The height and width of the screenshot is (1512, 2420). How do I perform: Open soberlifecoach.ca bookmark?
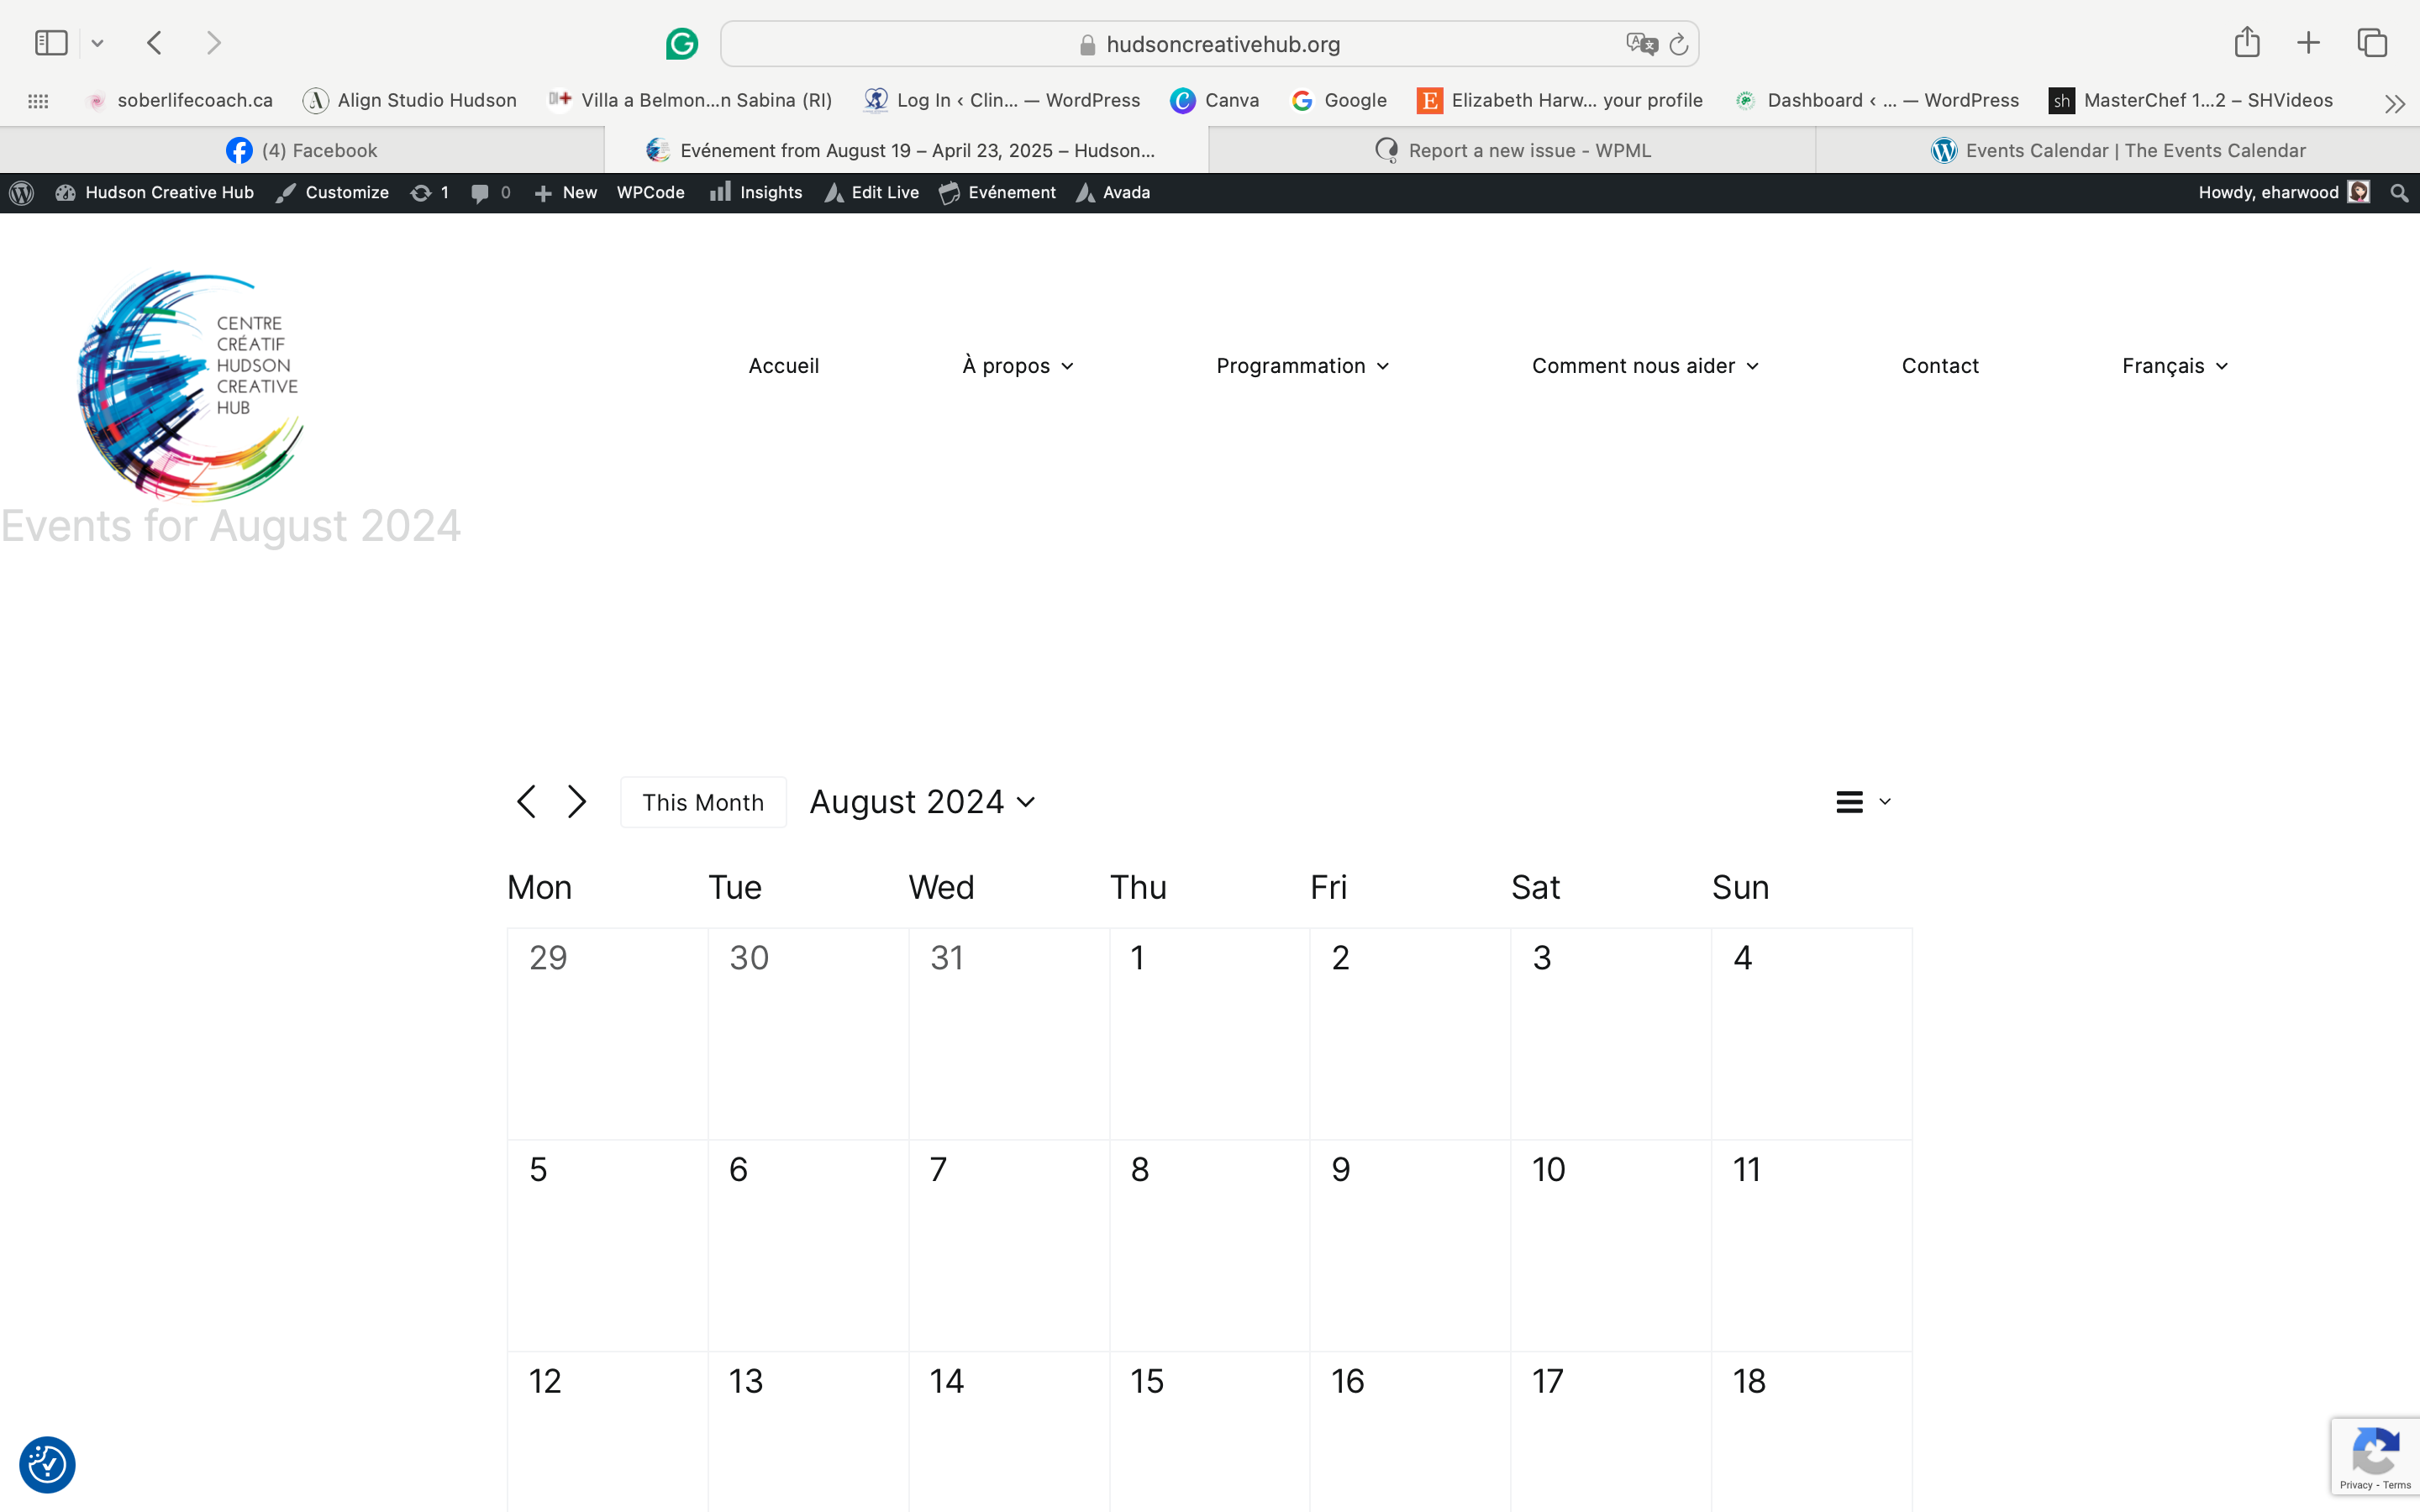[180, 100]
